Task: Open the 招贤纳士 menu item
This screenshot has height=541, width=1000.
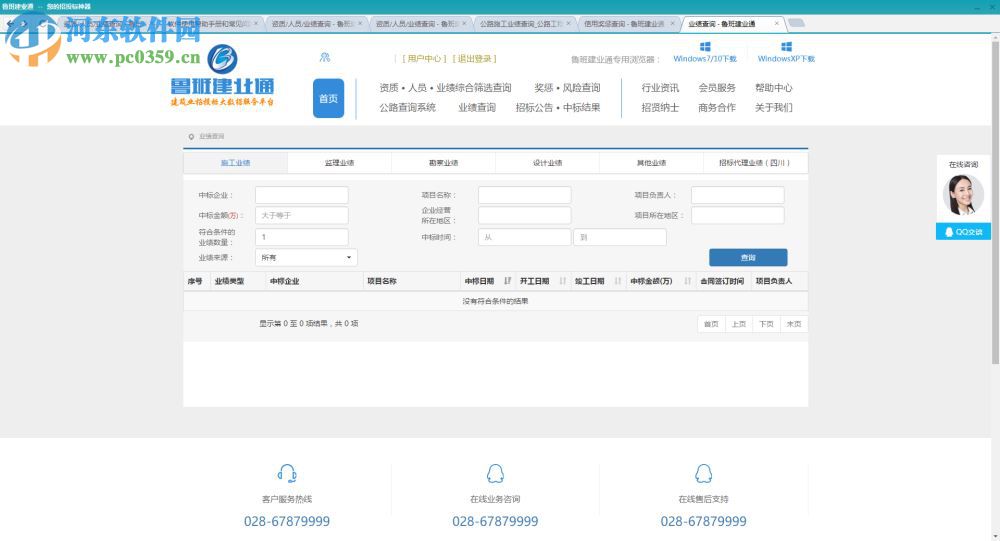Action: tap(660, 107)
